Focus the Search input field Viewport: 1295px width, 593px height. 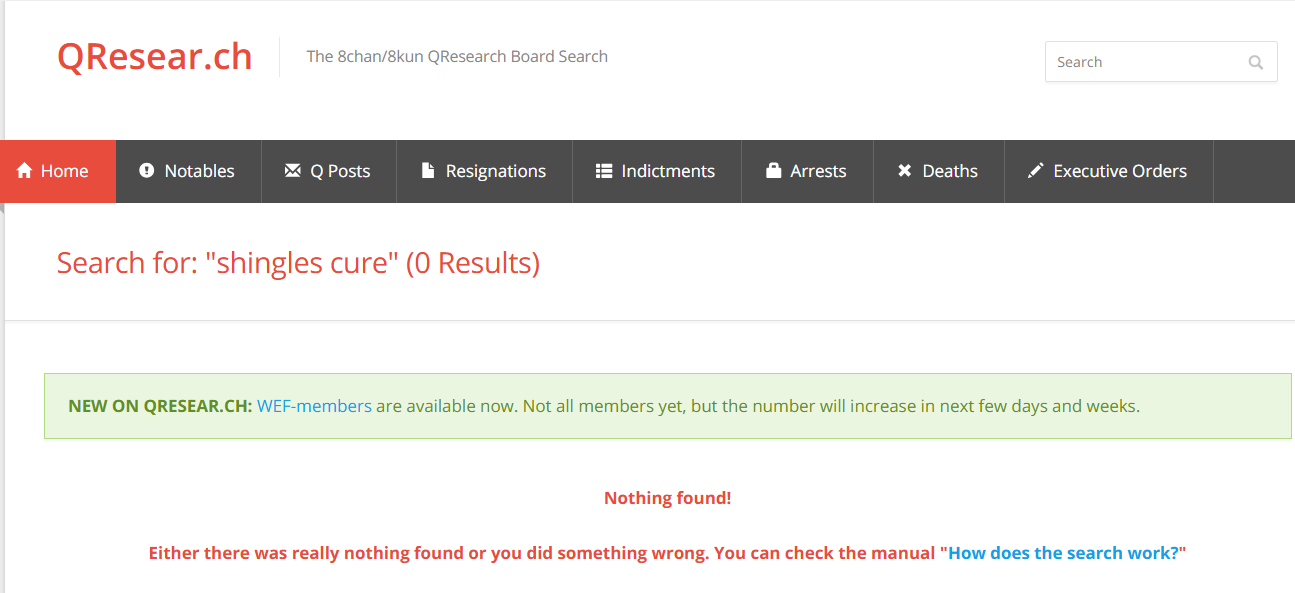pyautogui.click(x=1144, y=62)
